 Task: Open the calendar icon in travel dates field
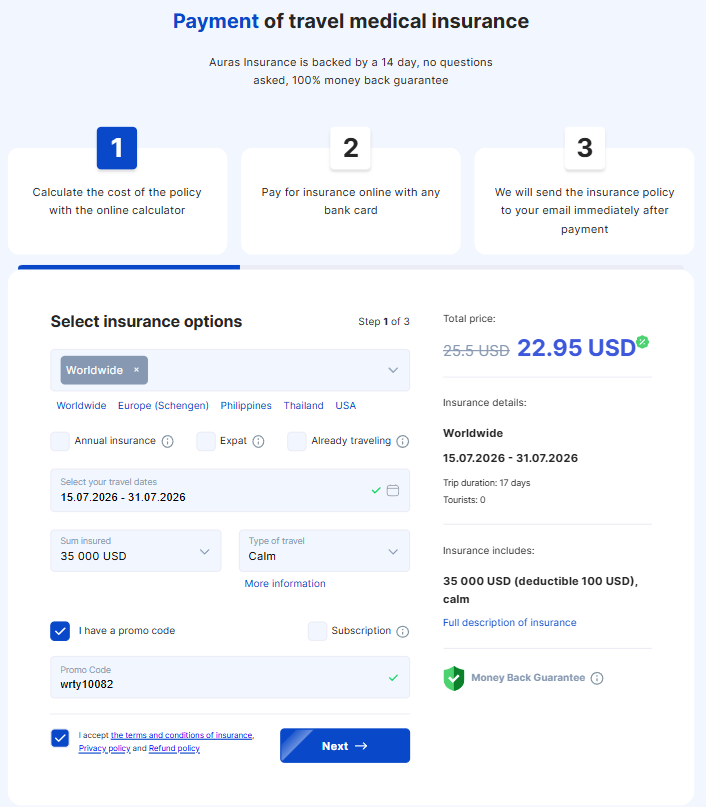tap(395, 490)
